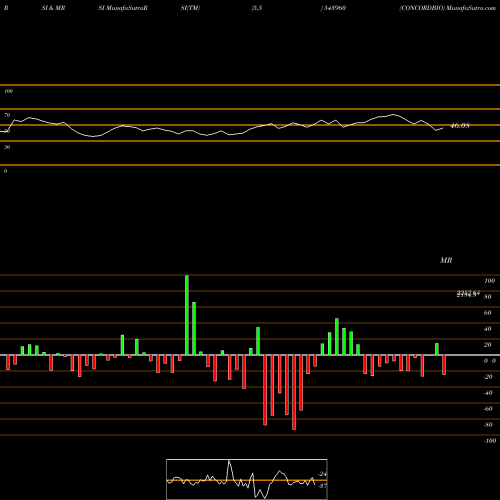Click the -40 label on MR axis
This screenshot has height=500, width=500.
(x=488, y=393)
